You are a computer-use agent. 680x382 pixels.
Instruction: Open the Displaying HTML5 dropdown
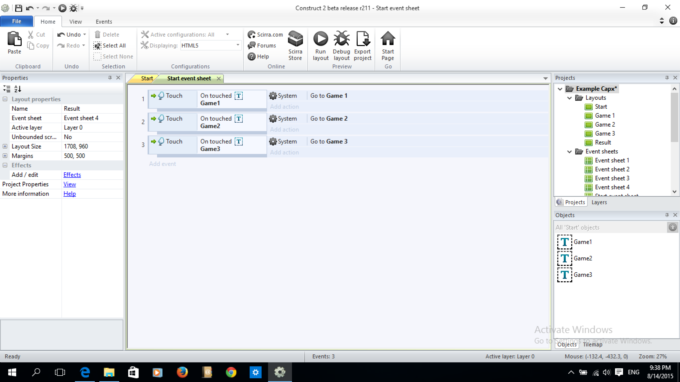[210, 46]
